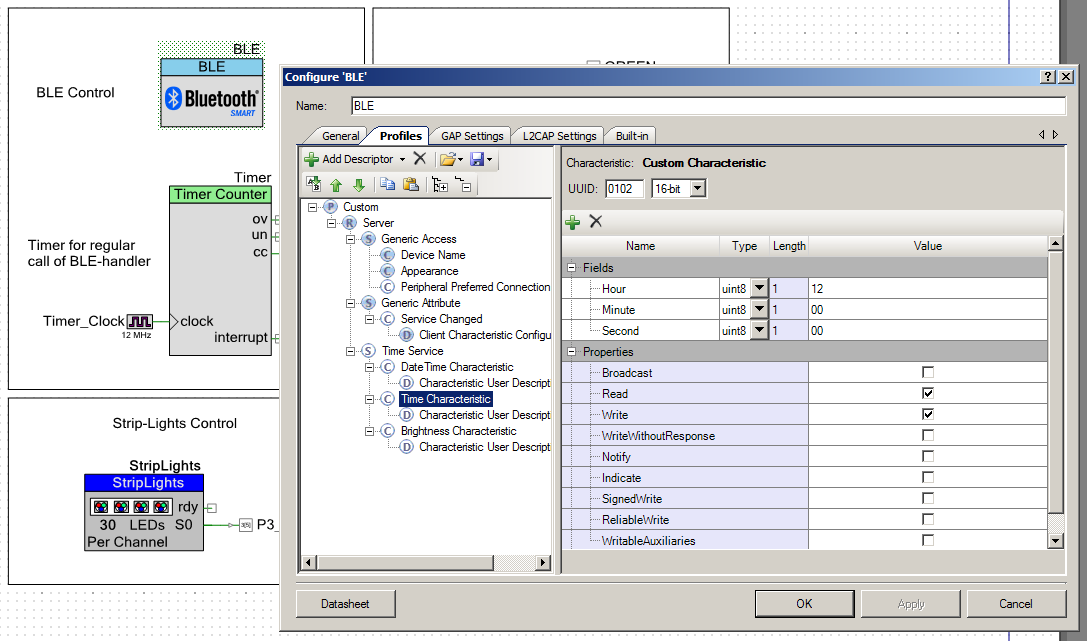Delete selected item with X in profile toolbar
The width and height of the screenshot is (1087, 641).
pos(419,159)
